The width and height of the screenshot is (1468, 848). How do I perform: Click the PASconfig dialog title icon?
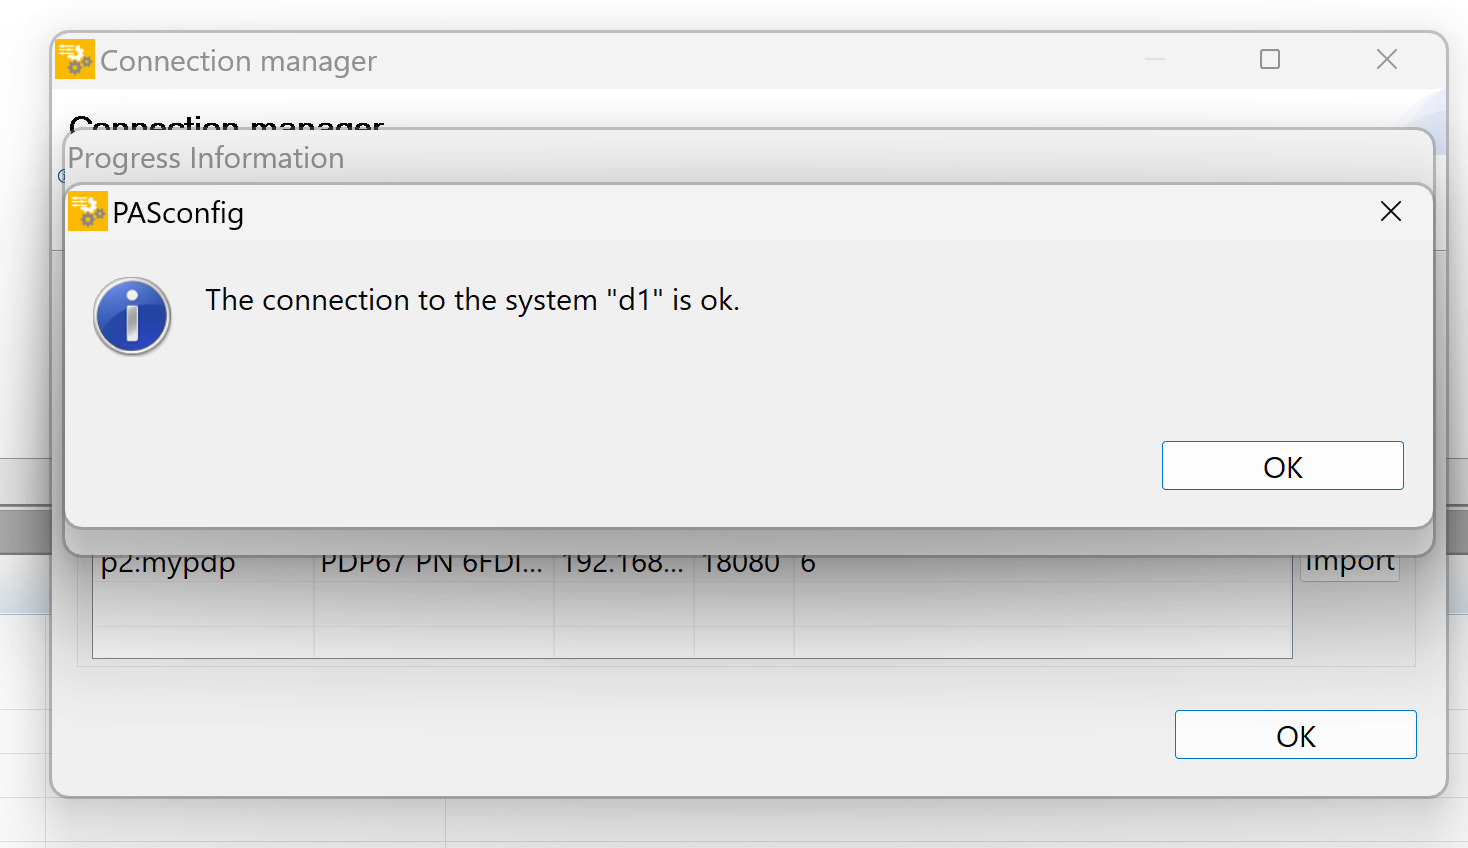click(87, 211)
